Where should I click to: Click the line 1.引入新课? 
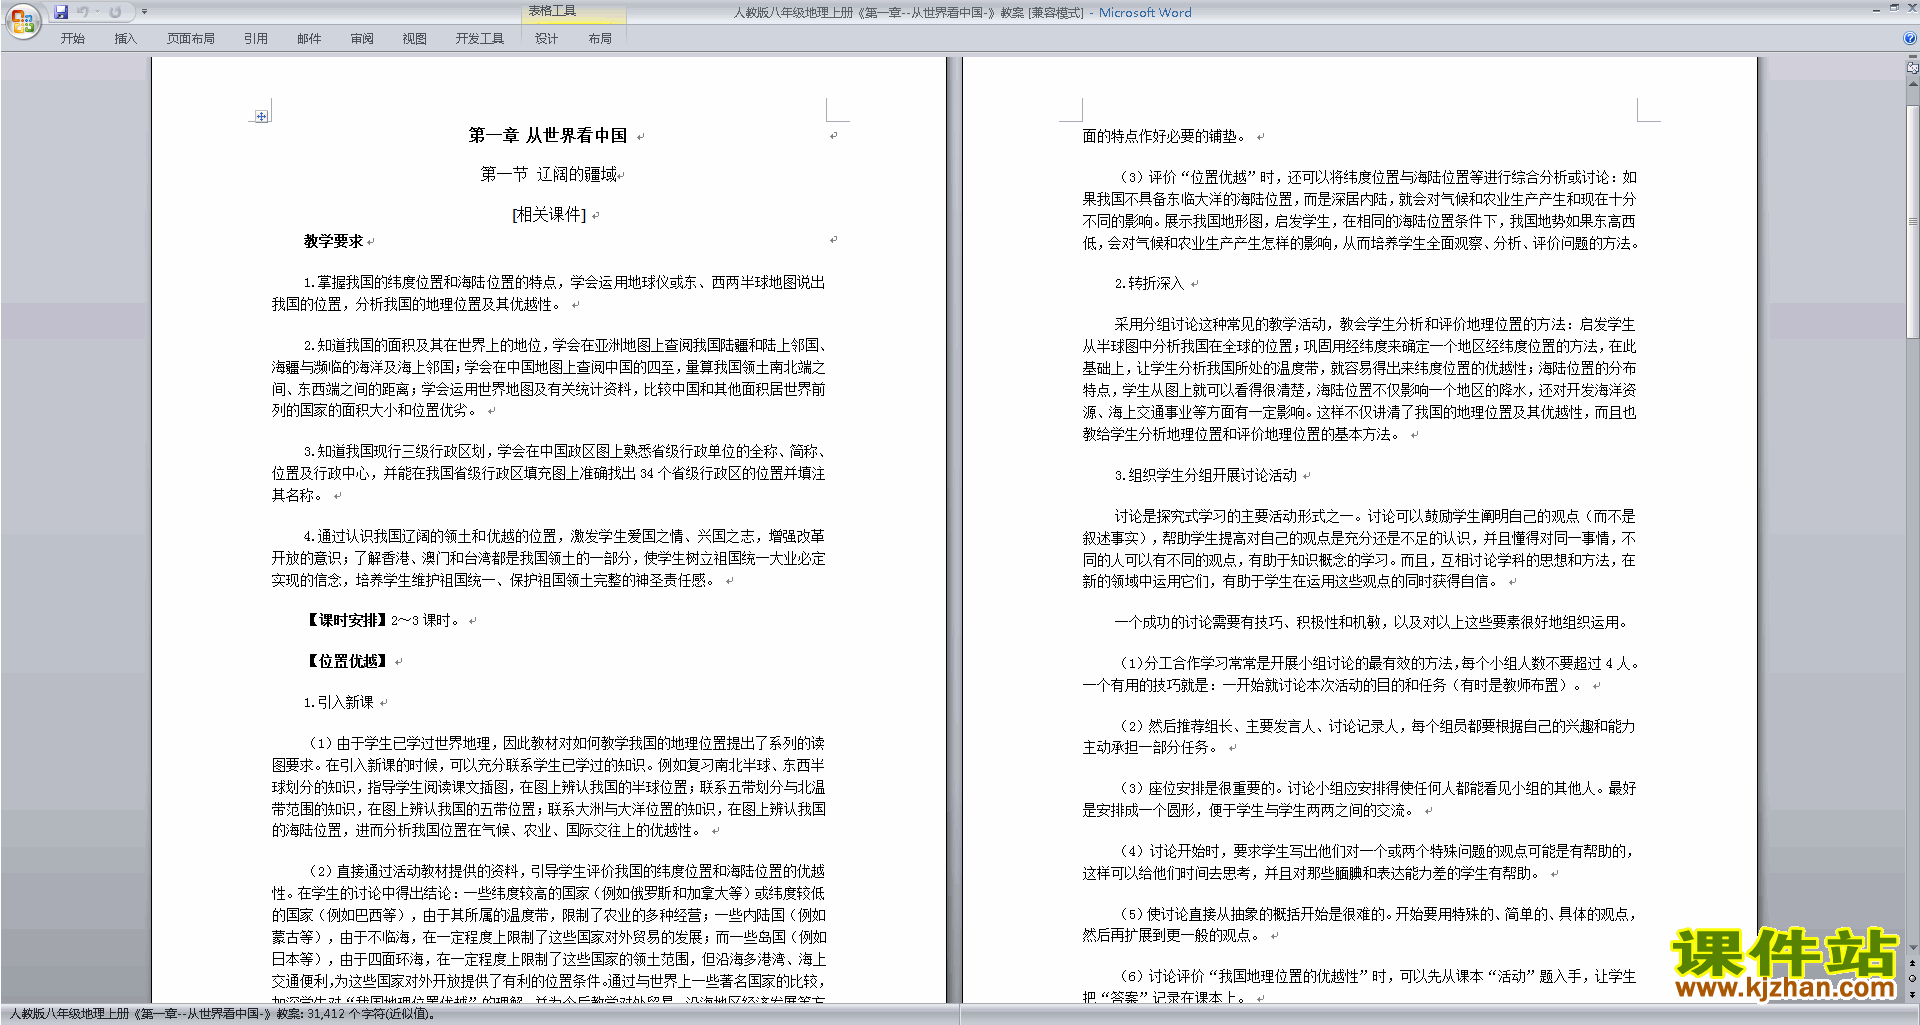click(338, 703)
